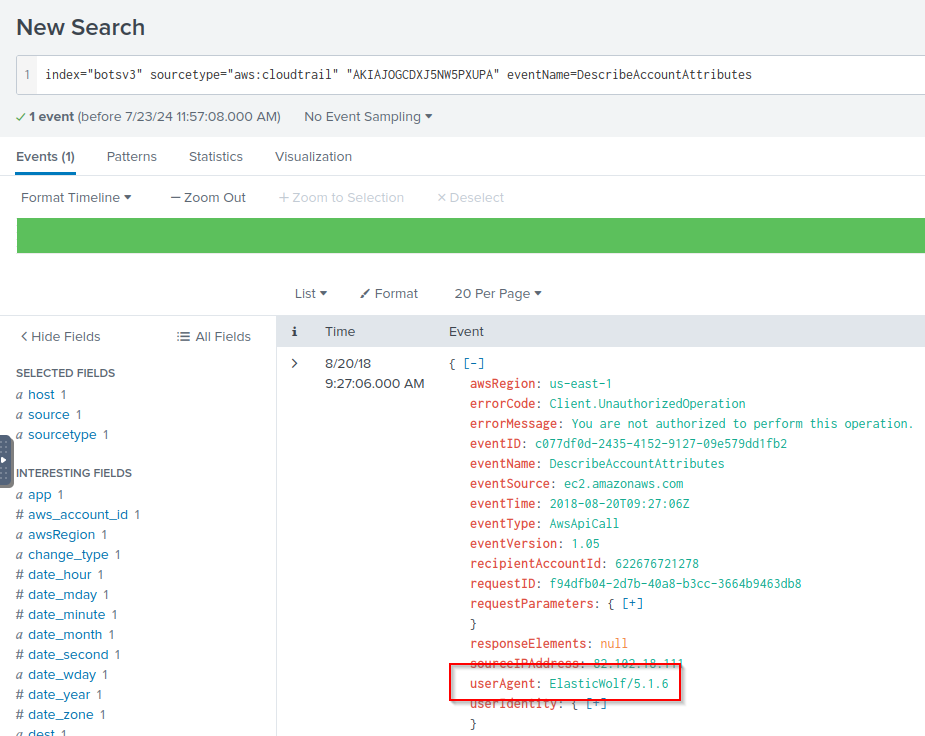The width and height of the screenshot is (925, 736).
Task: Open the Visualization tab
Action: [313, 157]
